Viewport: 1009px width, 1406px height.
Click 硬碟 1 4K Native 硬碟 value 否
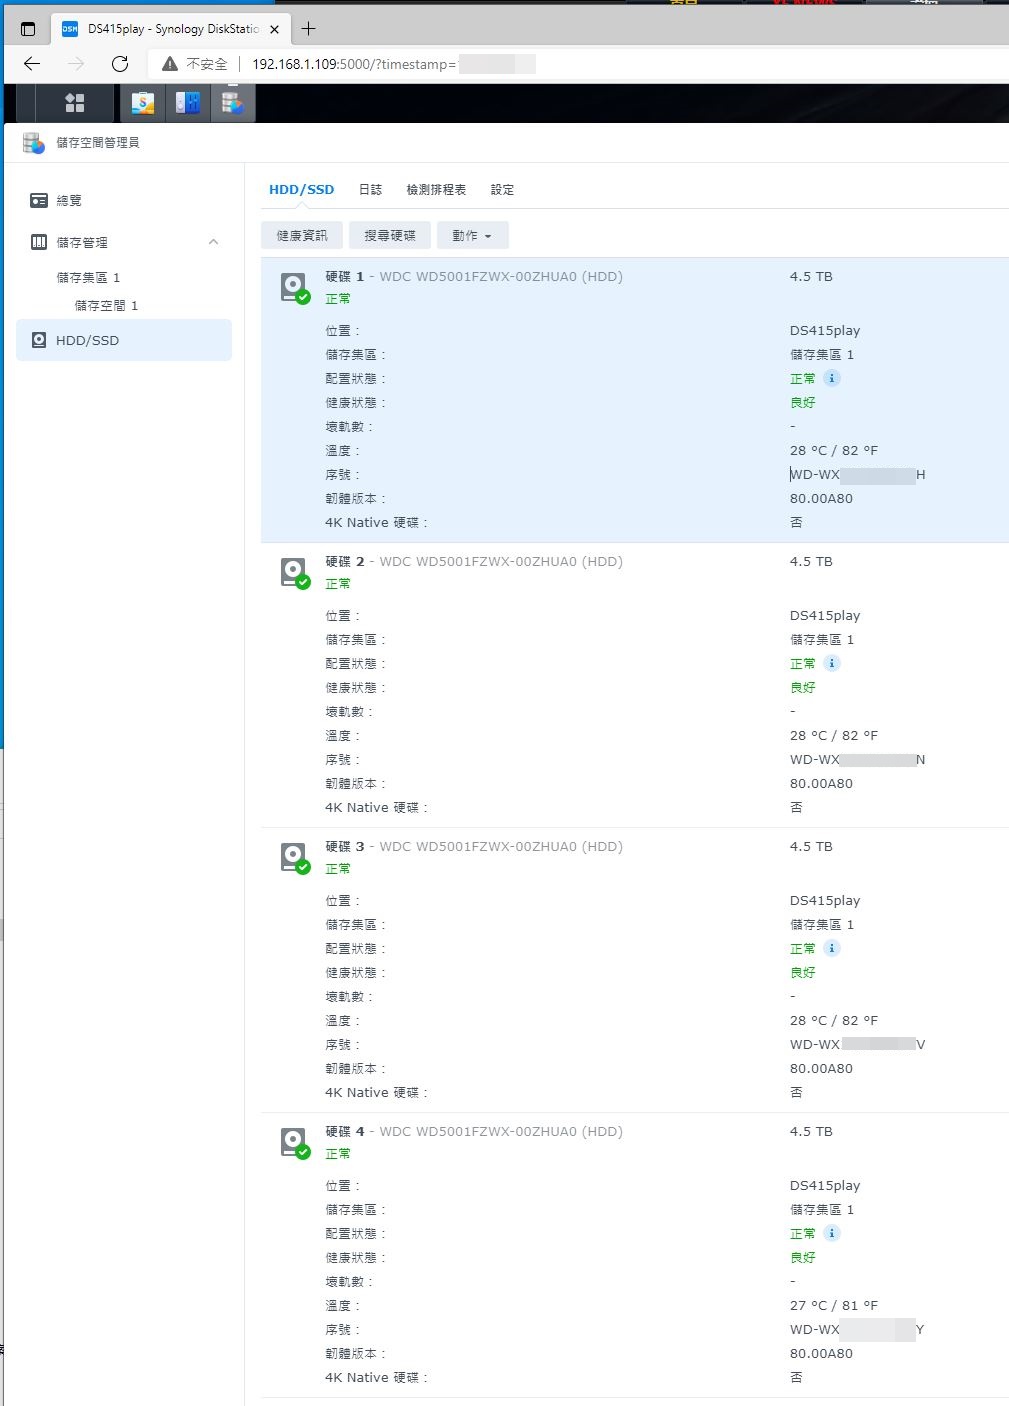click(796, 523)
